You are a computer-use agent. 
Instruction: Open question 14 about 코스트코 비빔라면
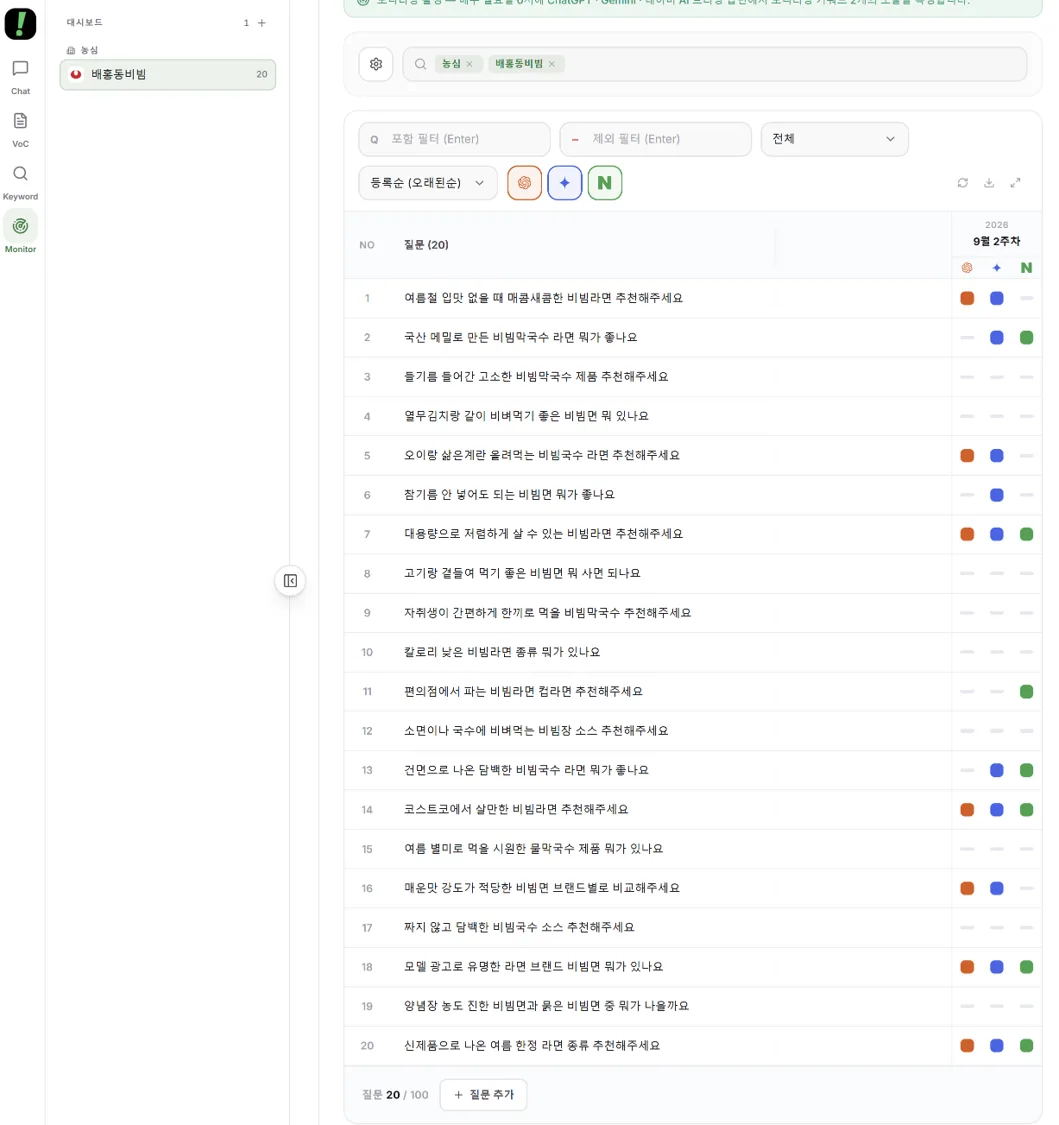click(x=516, y=809)
